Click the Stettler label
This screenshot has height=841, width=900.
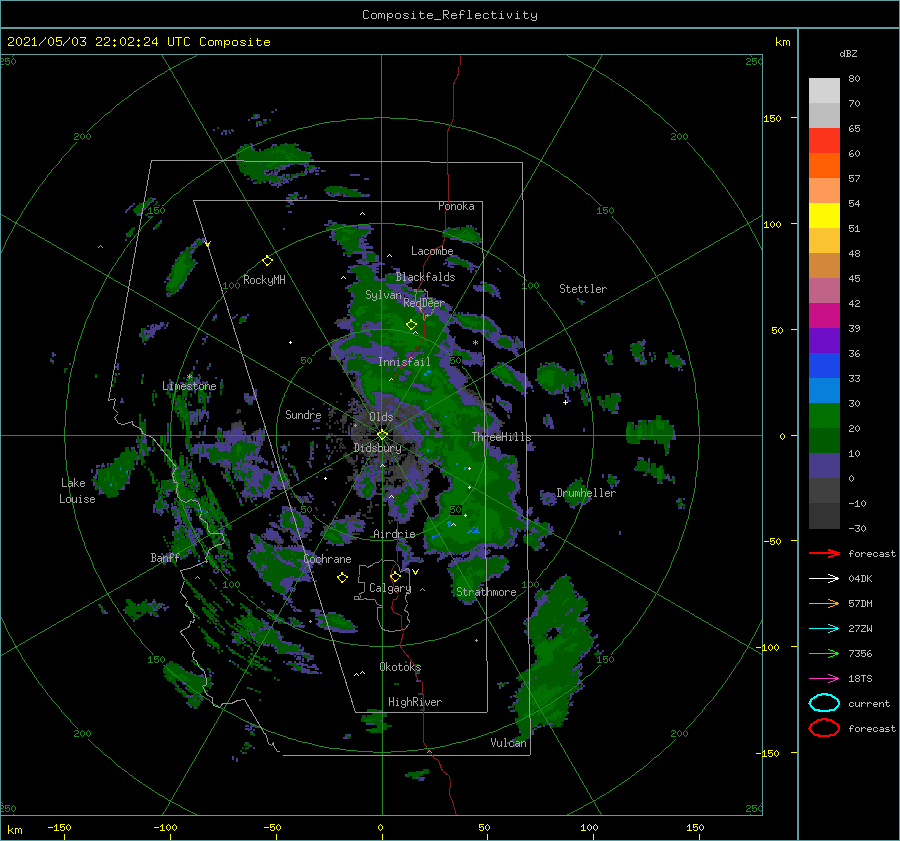click(x=583, y=289)
